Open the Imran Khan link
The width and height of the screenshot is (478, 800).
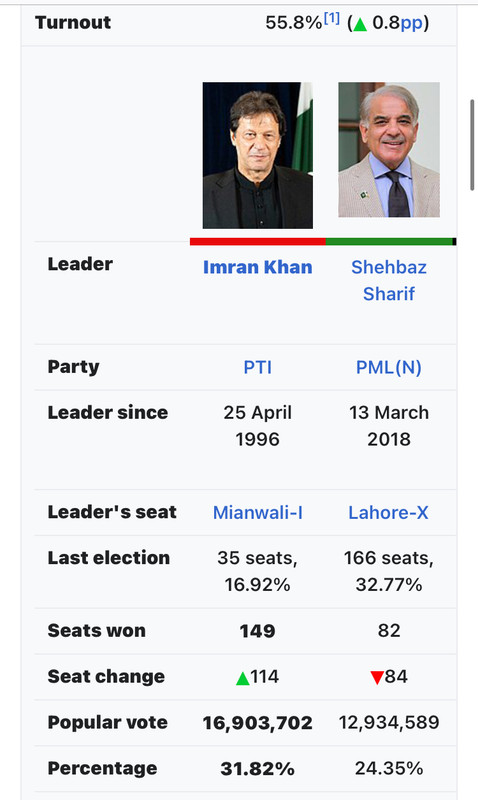tap(257, 267)
